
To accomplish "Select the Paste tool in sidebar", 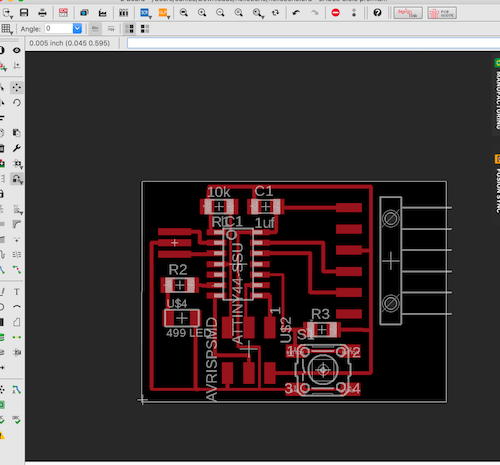I will coord(16,133).
